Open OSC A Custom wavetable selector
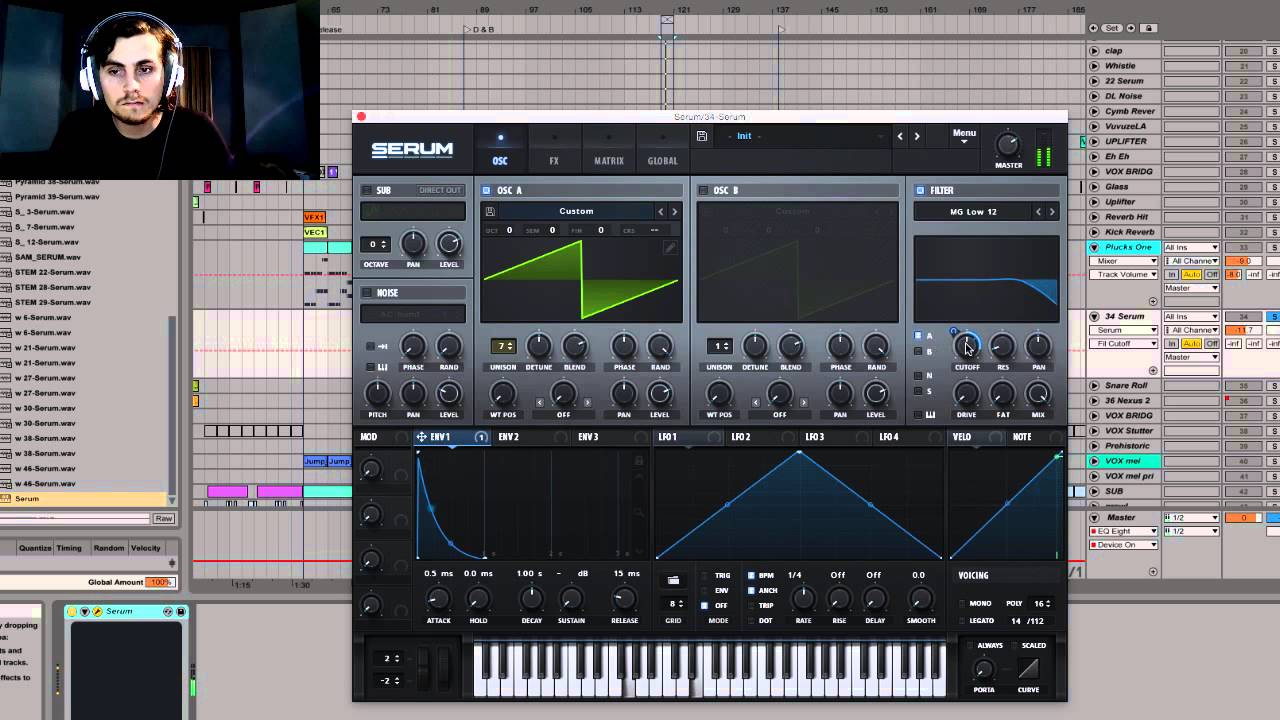The height and width of the screenshot is (720, 1280). (576, 211)
